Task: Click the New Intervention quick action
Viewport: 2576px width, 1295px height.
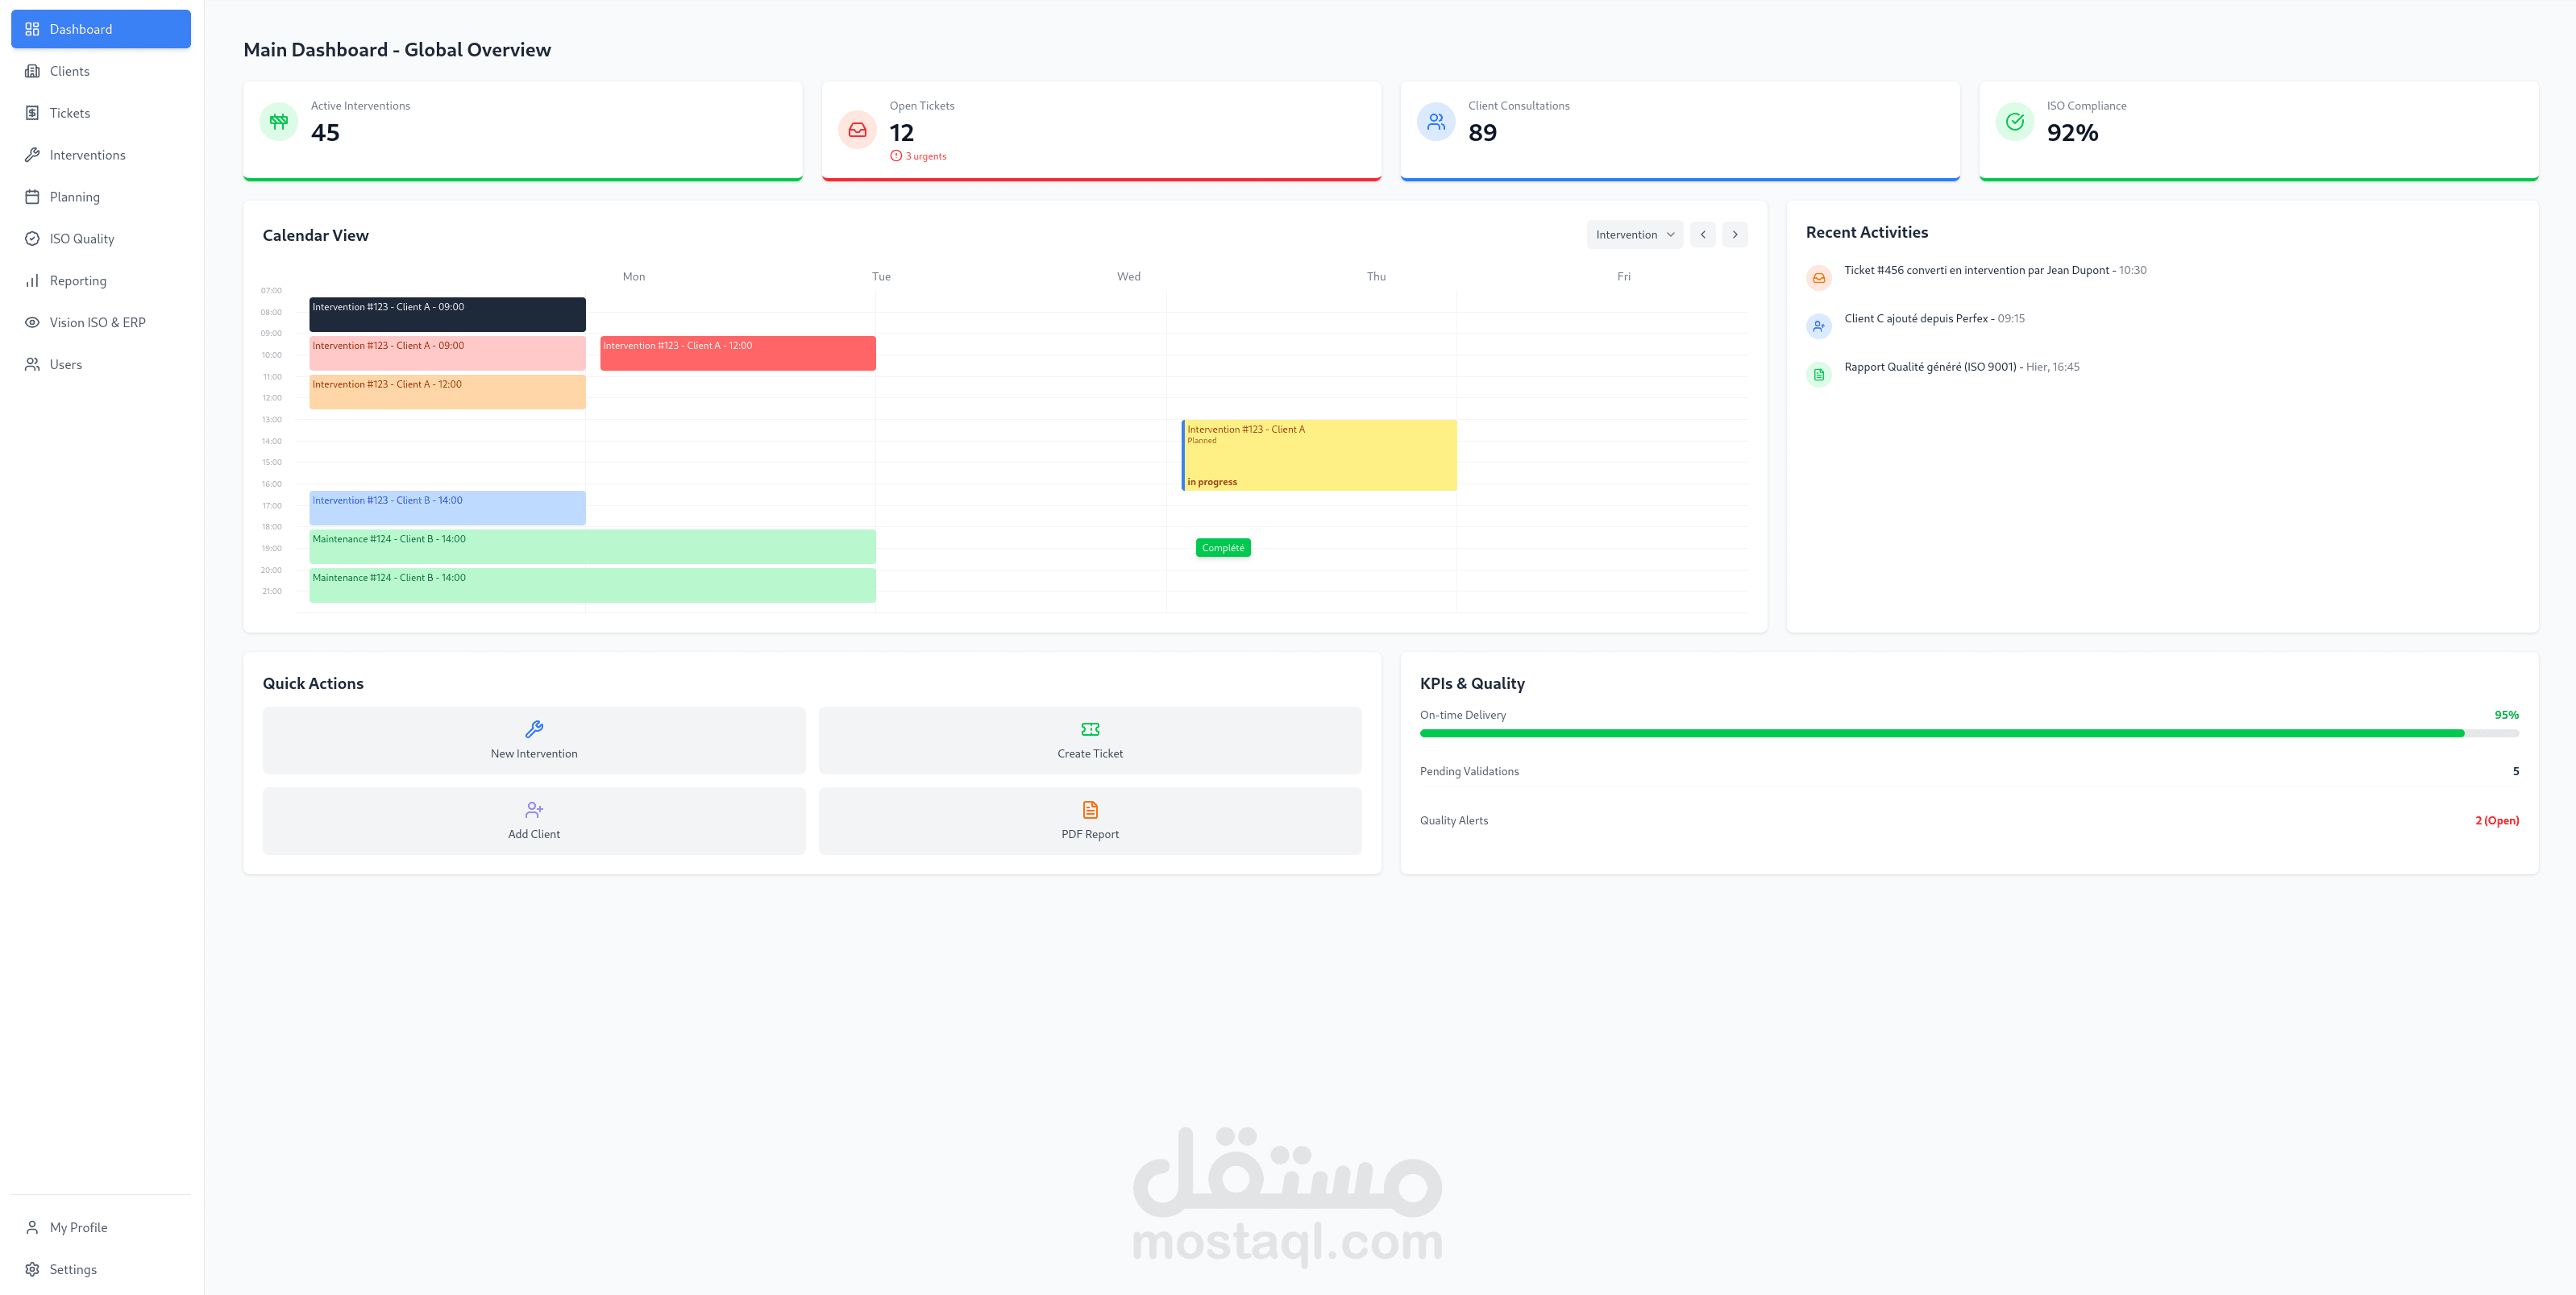Action: click(534, 741)
